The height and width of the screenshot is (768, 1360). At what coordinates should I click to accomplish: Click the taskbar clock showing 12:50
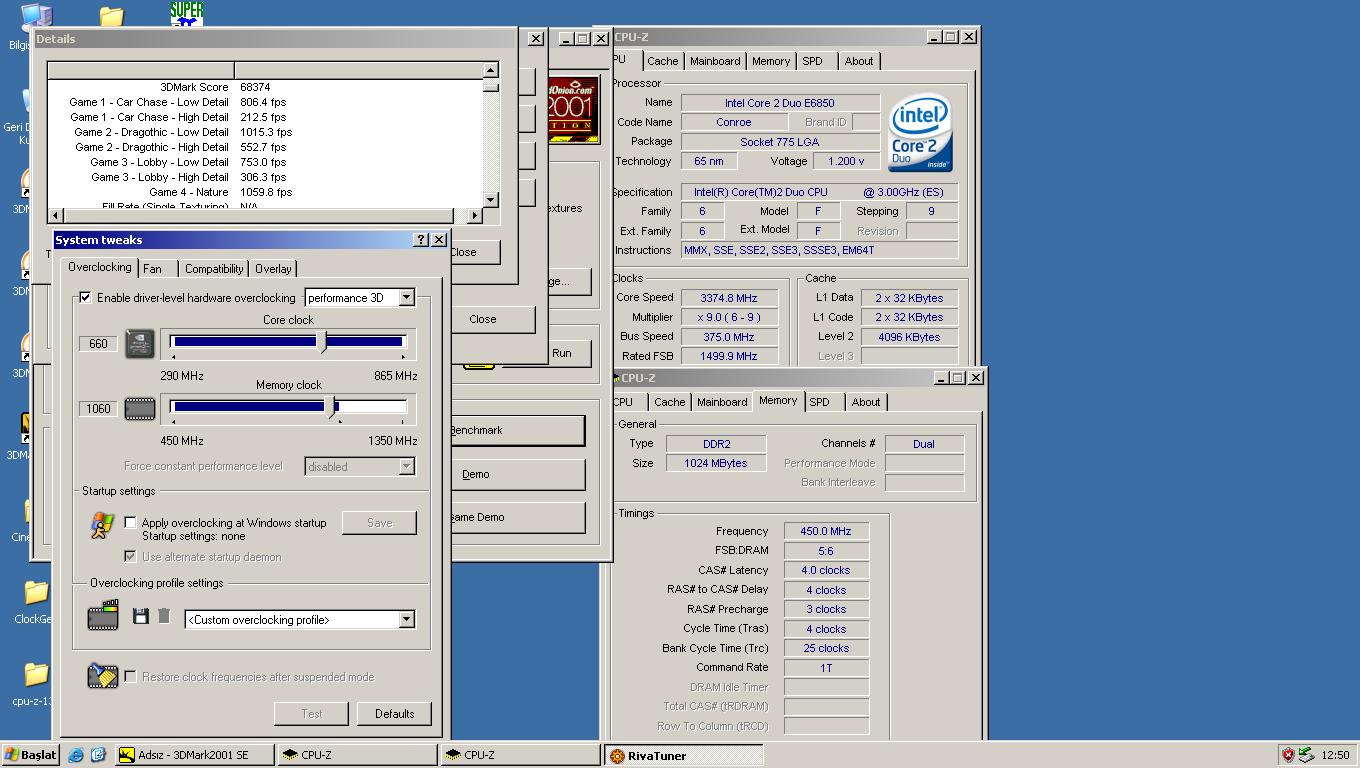pos(1335,755)
